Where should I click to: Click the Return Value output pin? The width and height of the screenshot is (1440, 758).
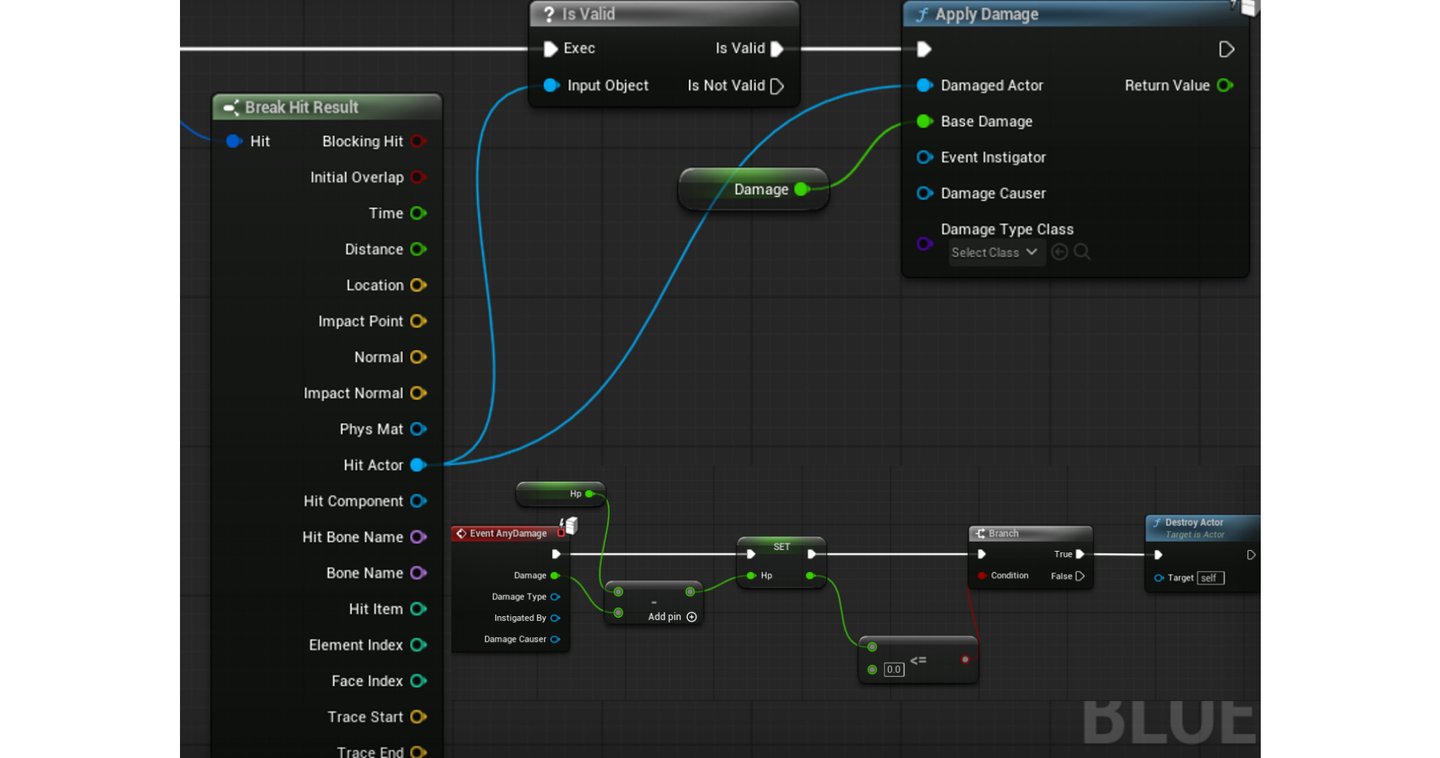(x=1225, y=86)
